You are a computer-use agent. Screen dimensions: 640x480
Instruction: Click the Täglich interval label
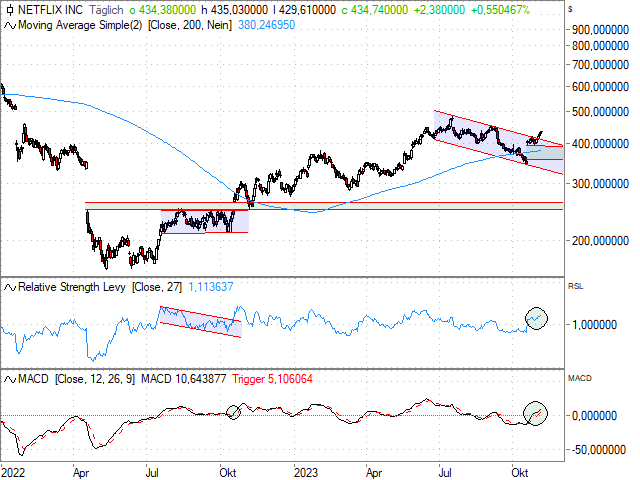click(x=106, y=9)
